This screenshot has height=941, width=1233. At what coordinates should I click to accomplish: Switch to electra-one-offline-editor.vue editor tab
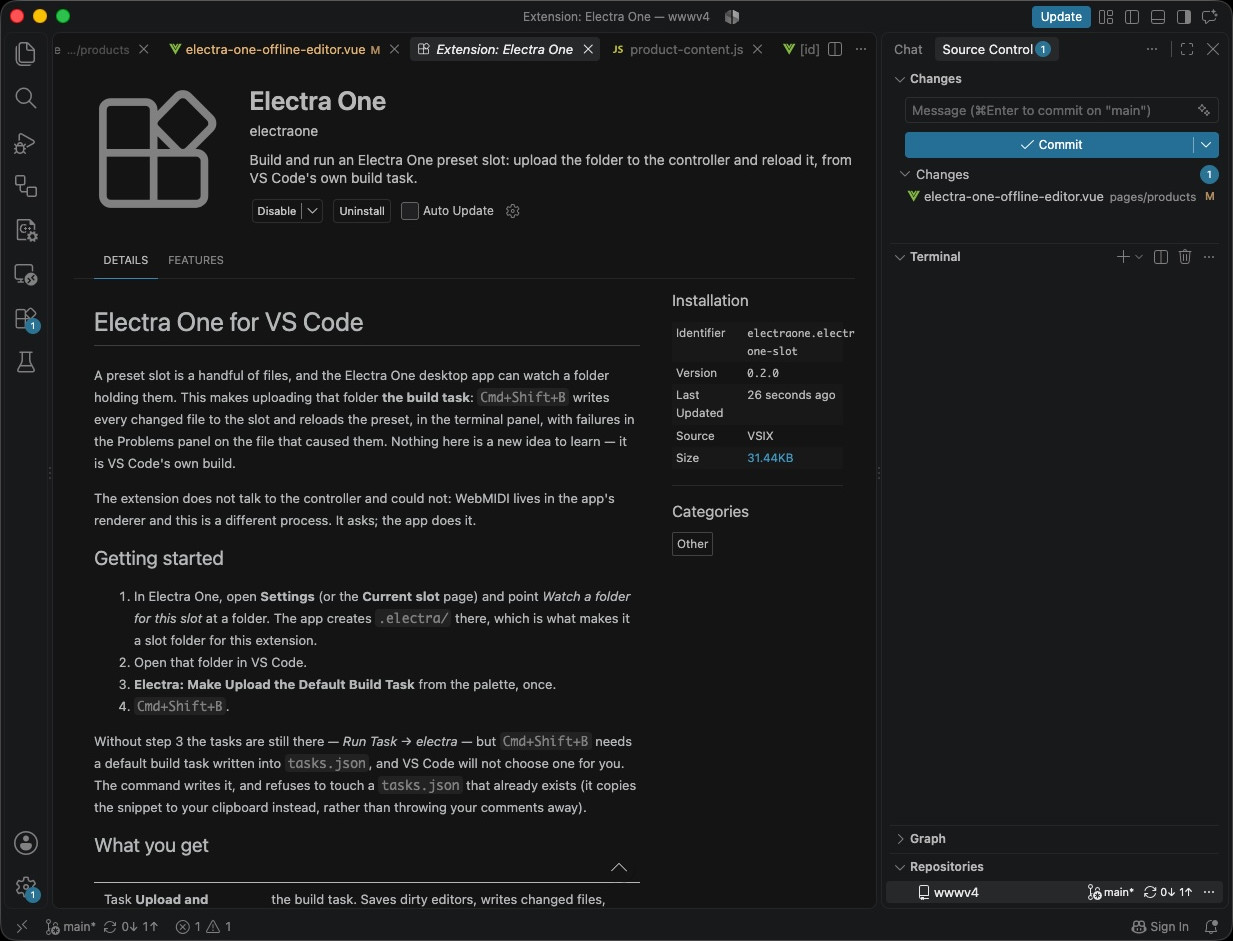point(275,49)
